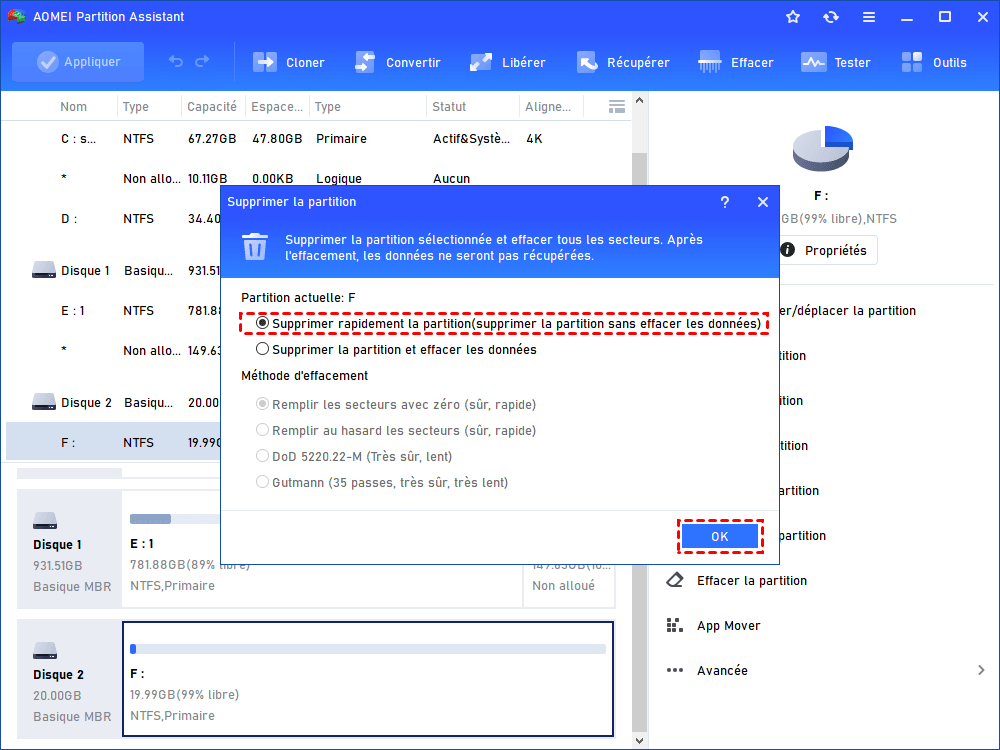Image resolution: width=1000 pixels, height=750 pixels.
Task: Select the D: partition row
Action: click(114, 219)
